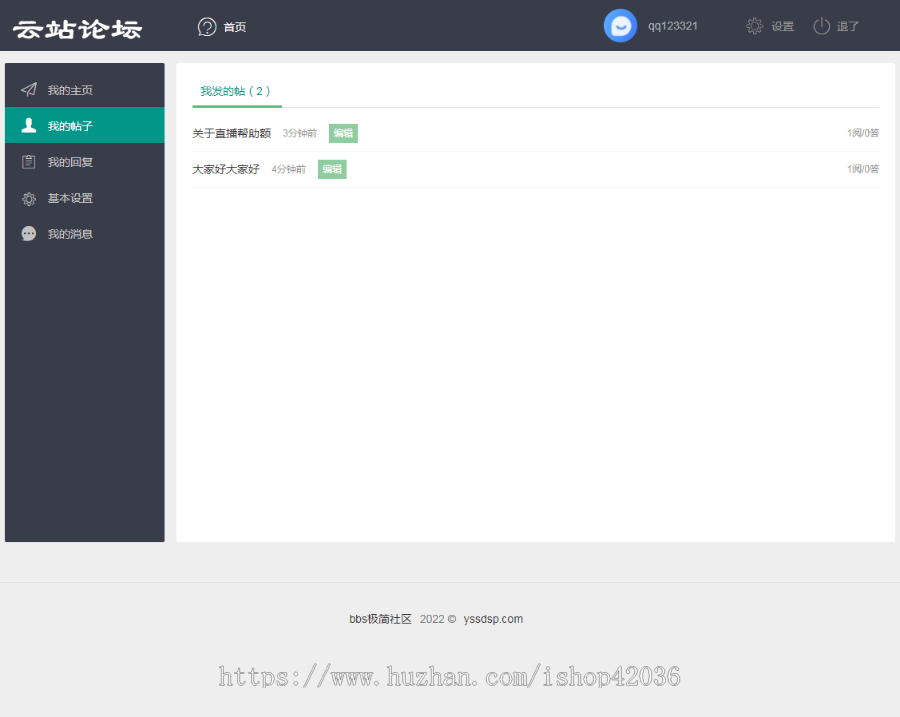The height and width of the screenshot is (717, 900).
Task: Open the post 关于直播帮助额
Action: coord(231,133)
